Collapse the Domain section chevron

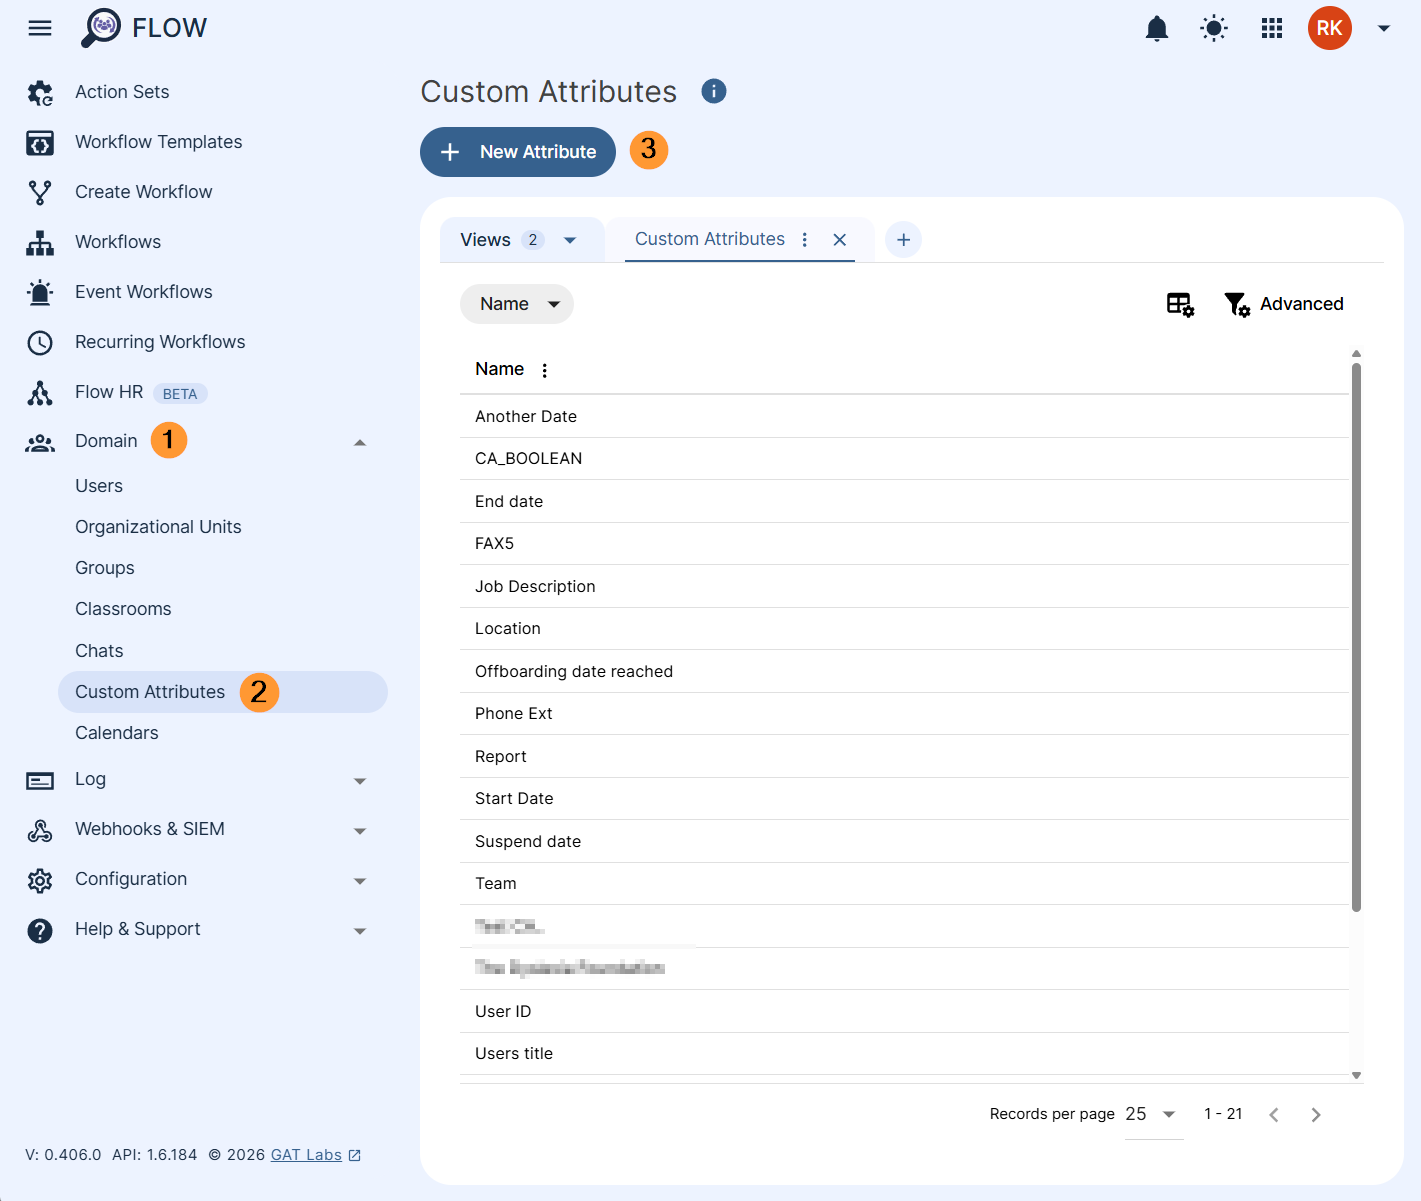[359, 441]
